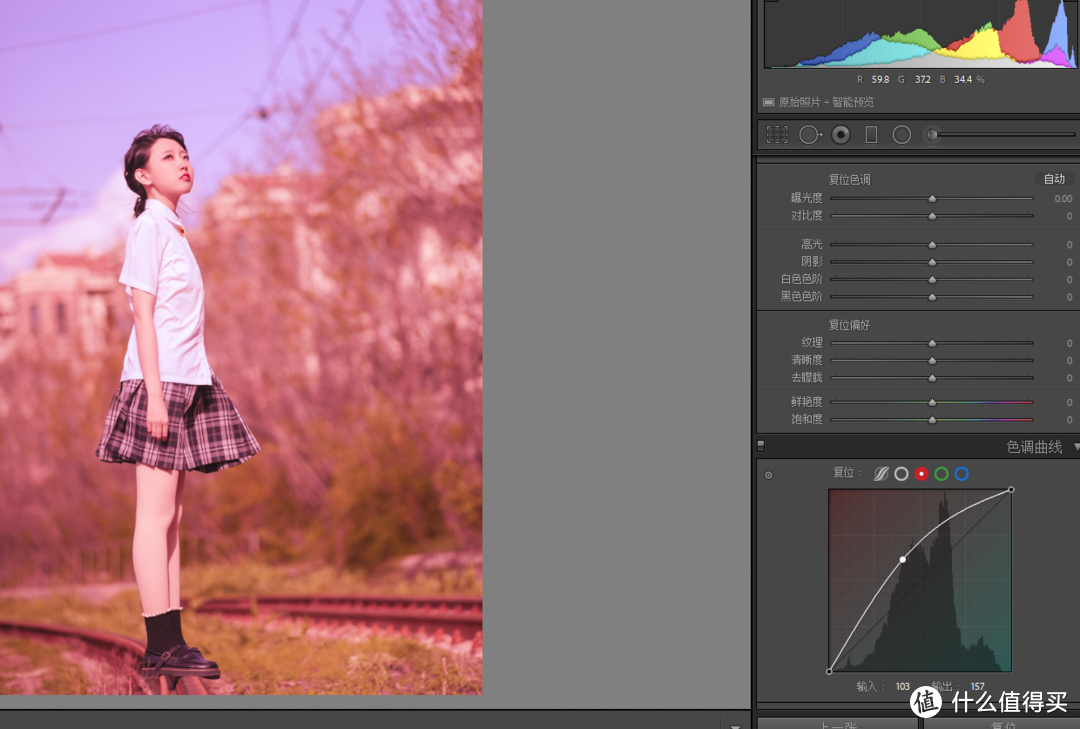The width and height of the screenshot is (1080, 729).
Task: Switch to parametric curve mode icon
Action: click(881, 474)
